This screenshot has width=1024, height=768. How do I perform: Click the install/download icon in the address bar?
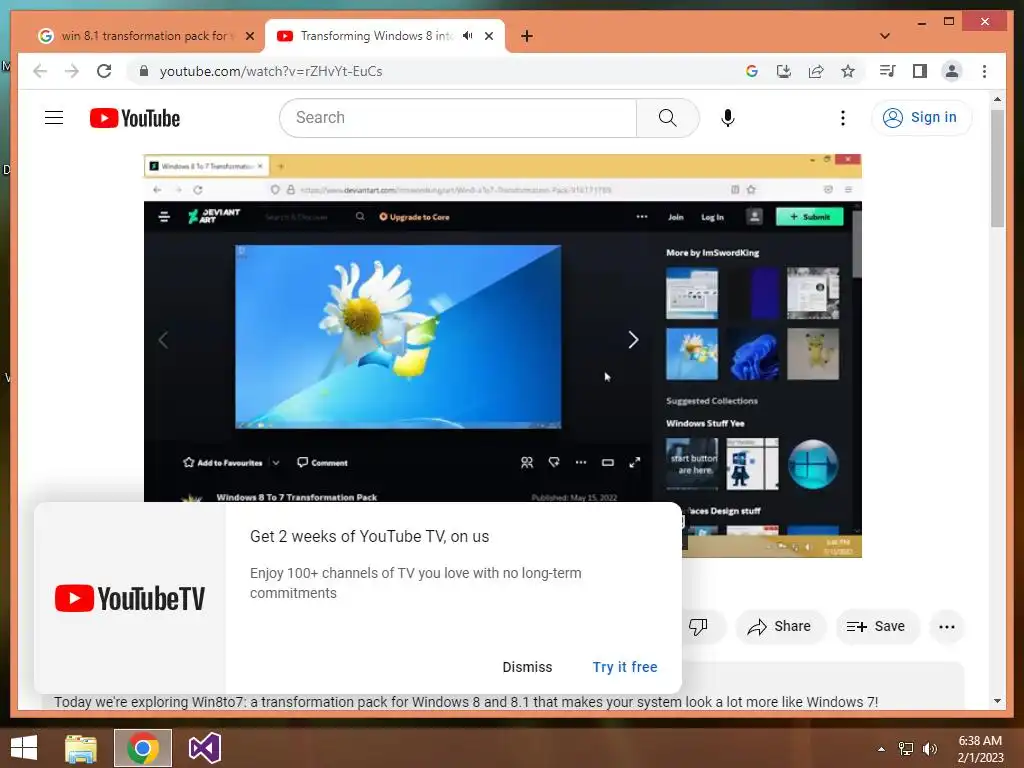[x=784, y=71]
